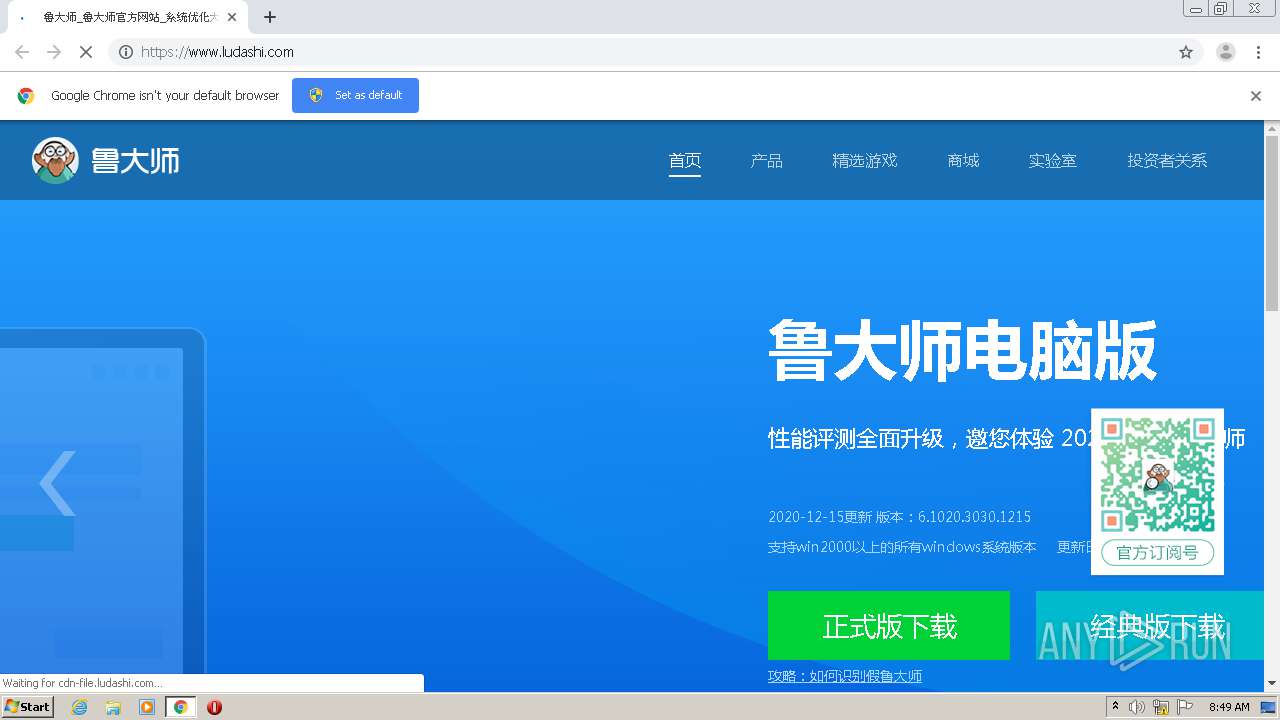
Task: Open the file explorer taskbar icon
Action: [113, 707]
